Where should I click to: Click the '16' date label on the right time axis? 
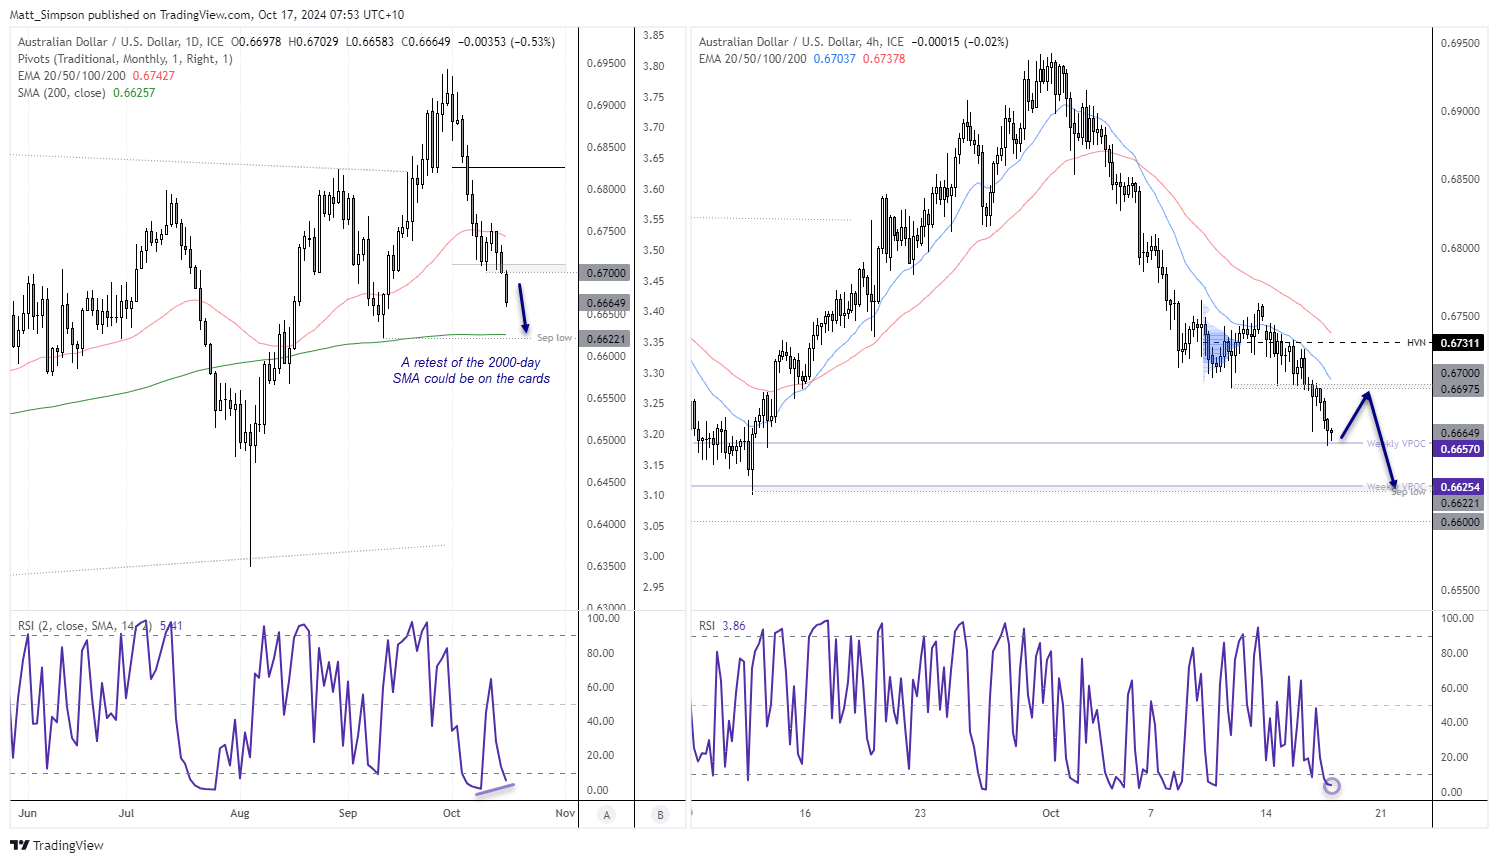[x=805, y=813]
